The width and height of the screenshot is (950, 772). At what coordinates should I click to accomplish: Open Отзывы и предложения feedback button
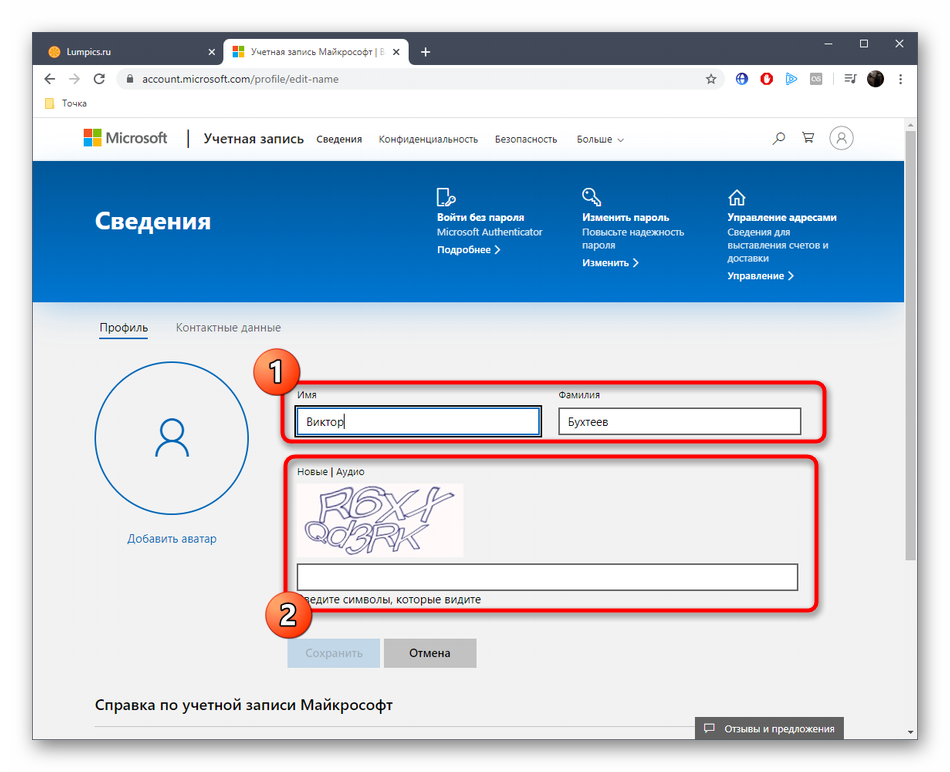(769, 728)
